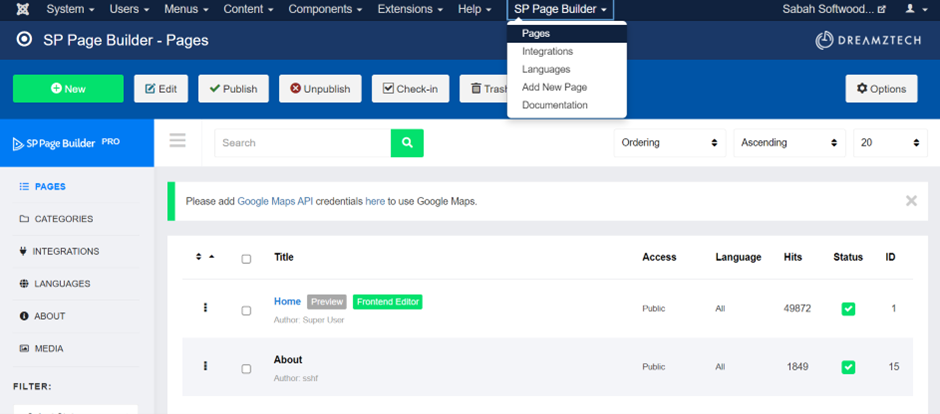Screen dimensions: 940x414
Task: Sort by the Access column header
Action: pos(659,257)
